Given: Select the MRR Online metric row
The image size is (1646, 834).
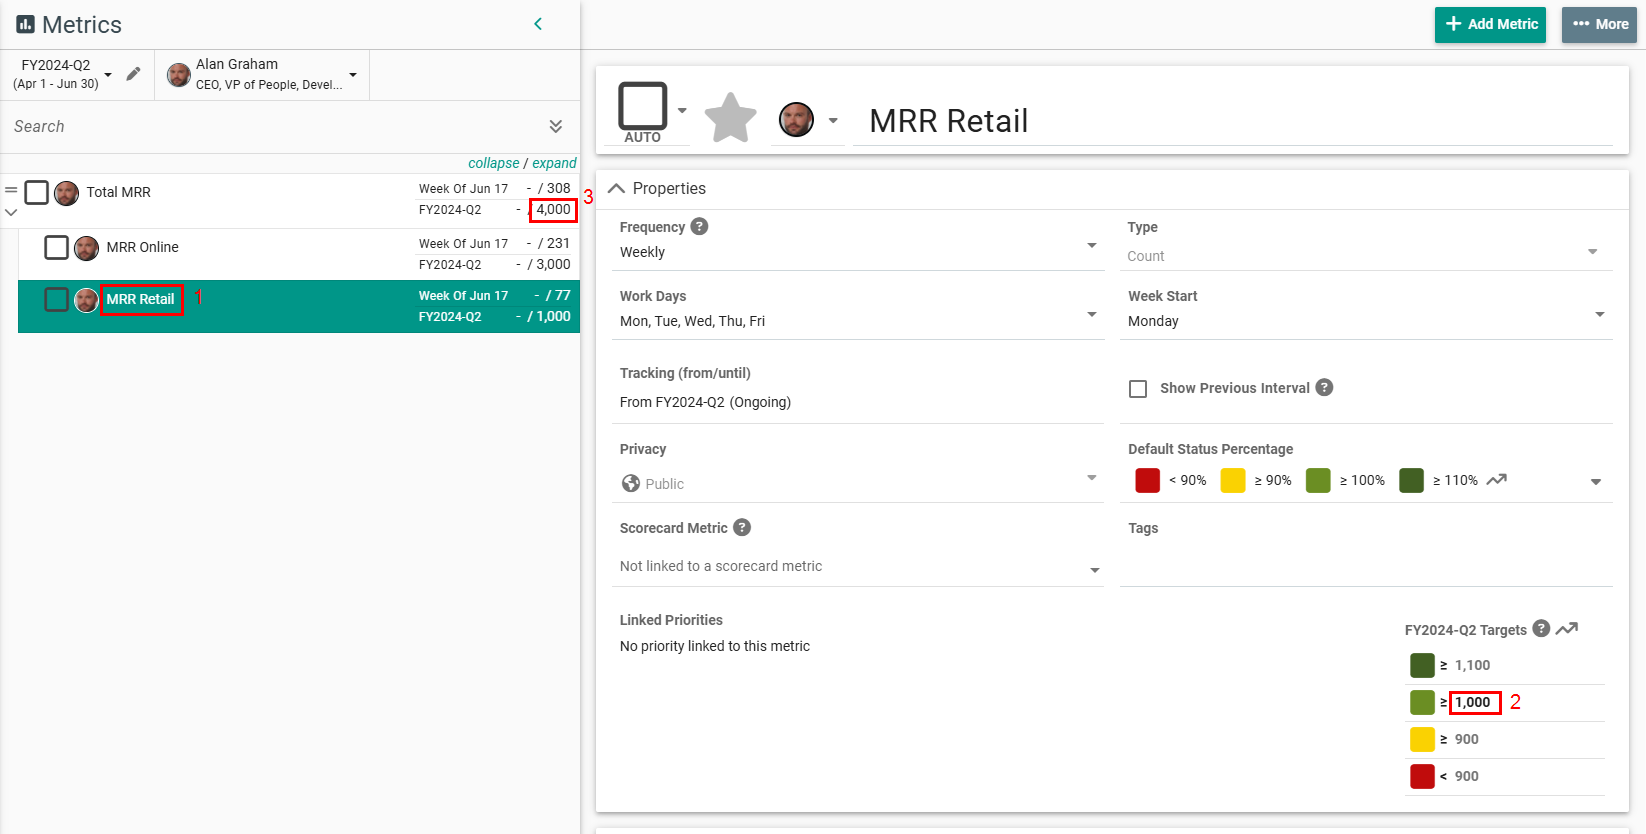Looking at the screenshot, I should click(143, 247).
